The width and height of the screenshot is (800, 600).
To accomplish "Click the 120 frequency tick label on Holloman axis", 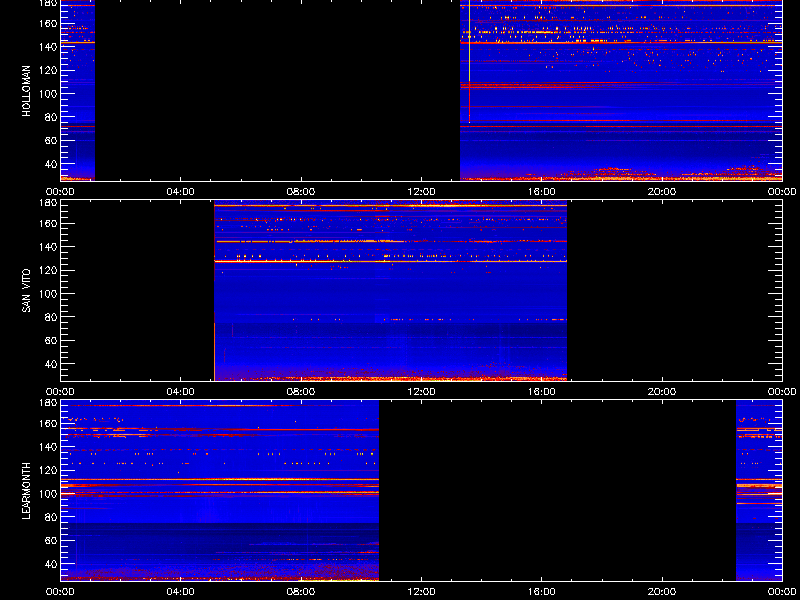I will coord(49,70).
